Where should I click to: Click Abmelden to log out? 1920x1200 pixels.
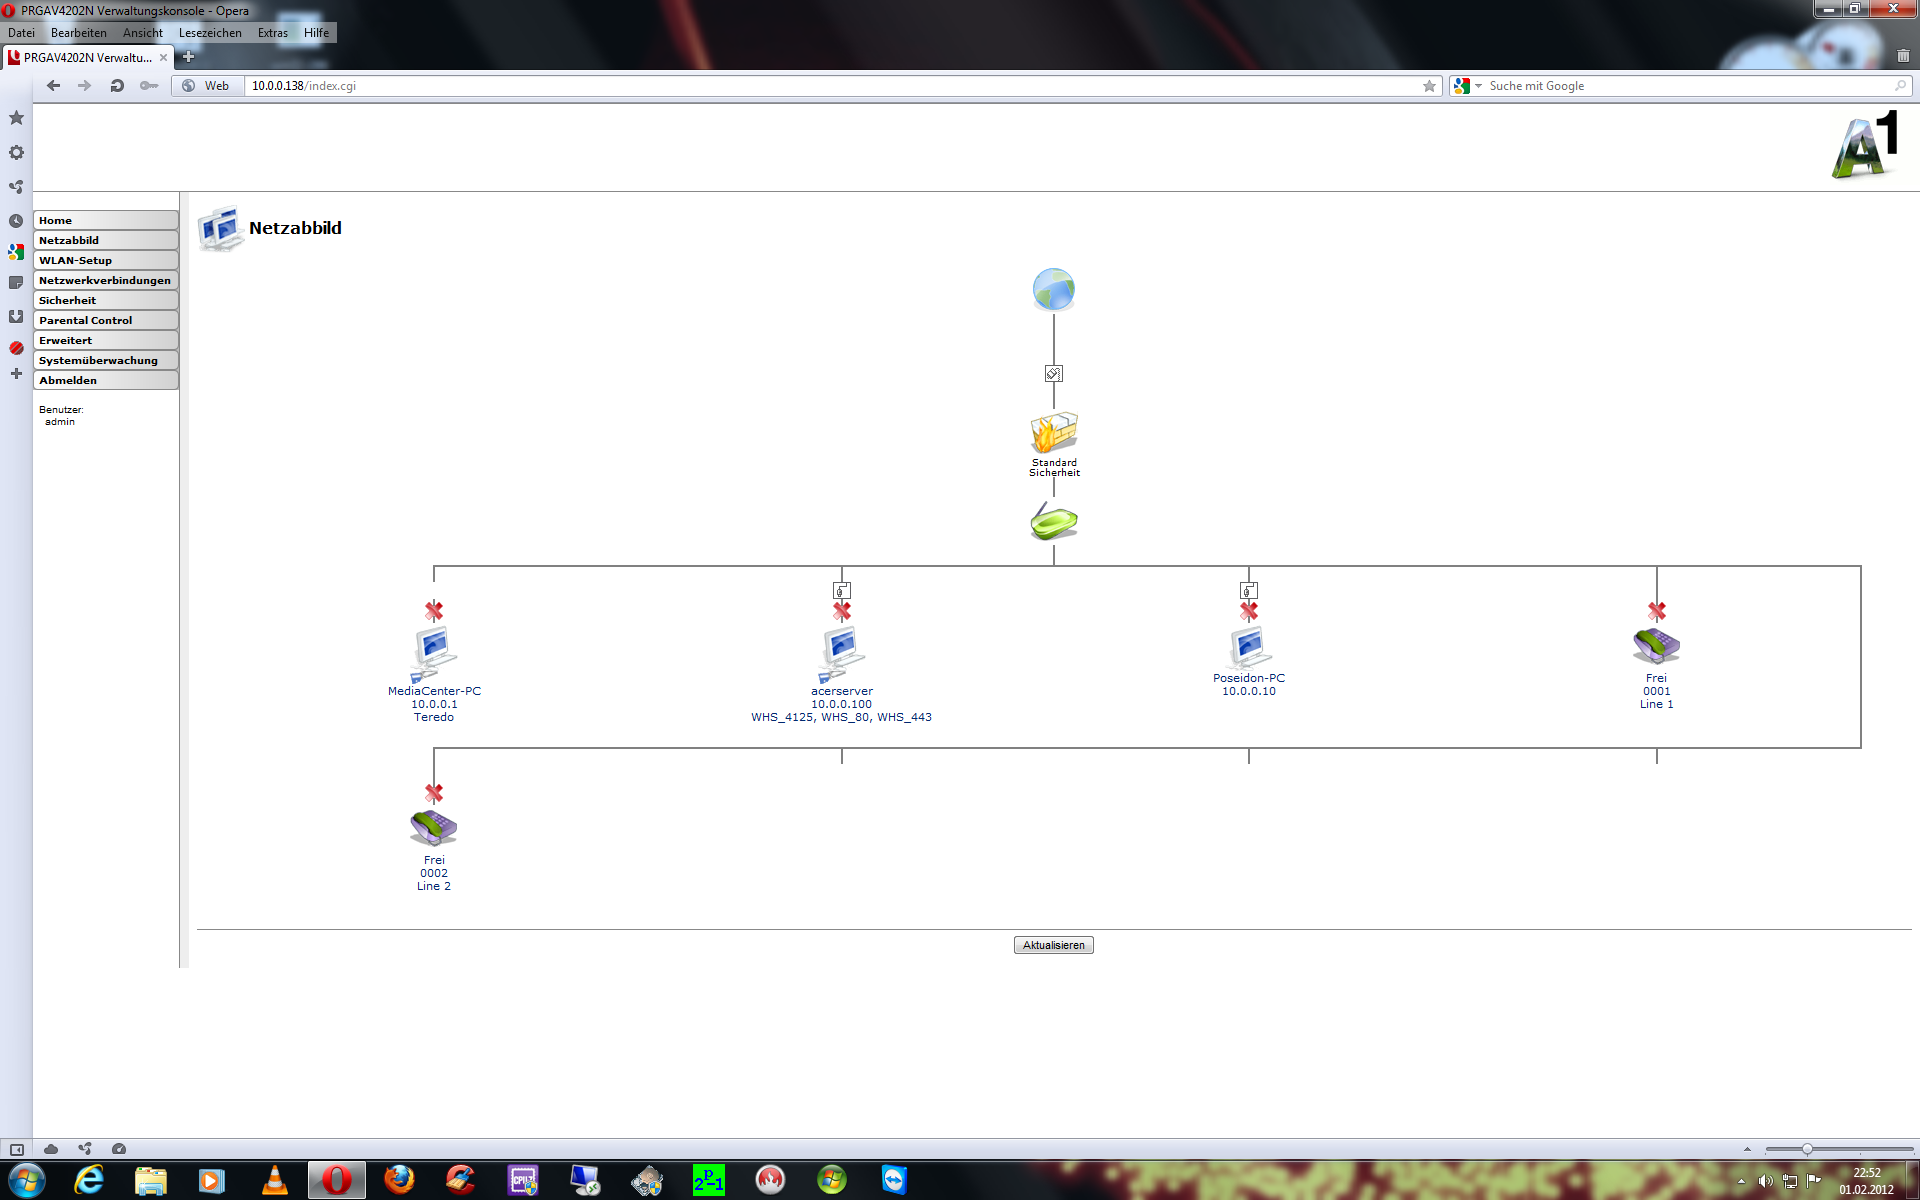106,380
